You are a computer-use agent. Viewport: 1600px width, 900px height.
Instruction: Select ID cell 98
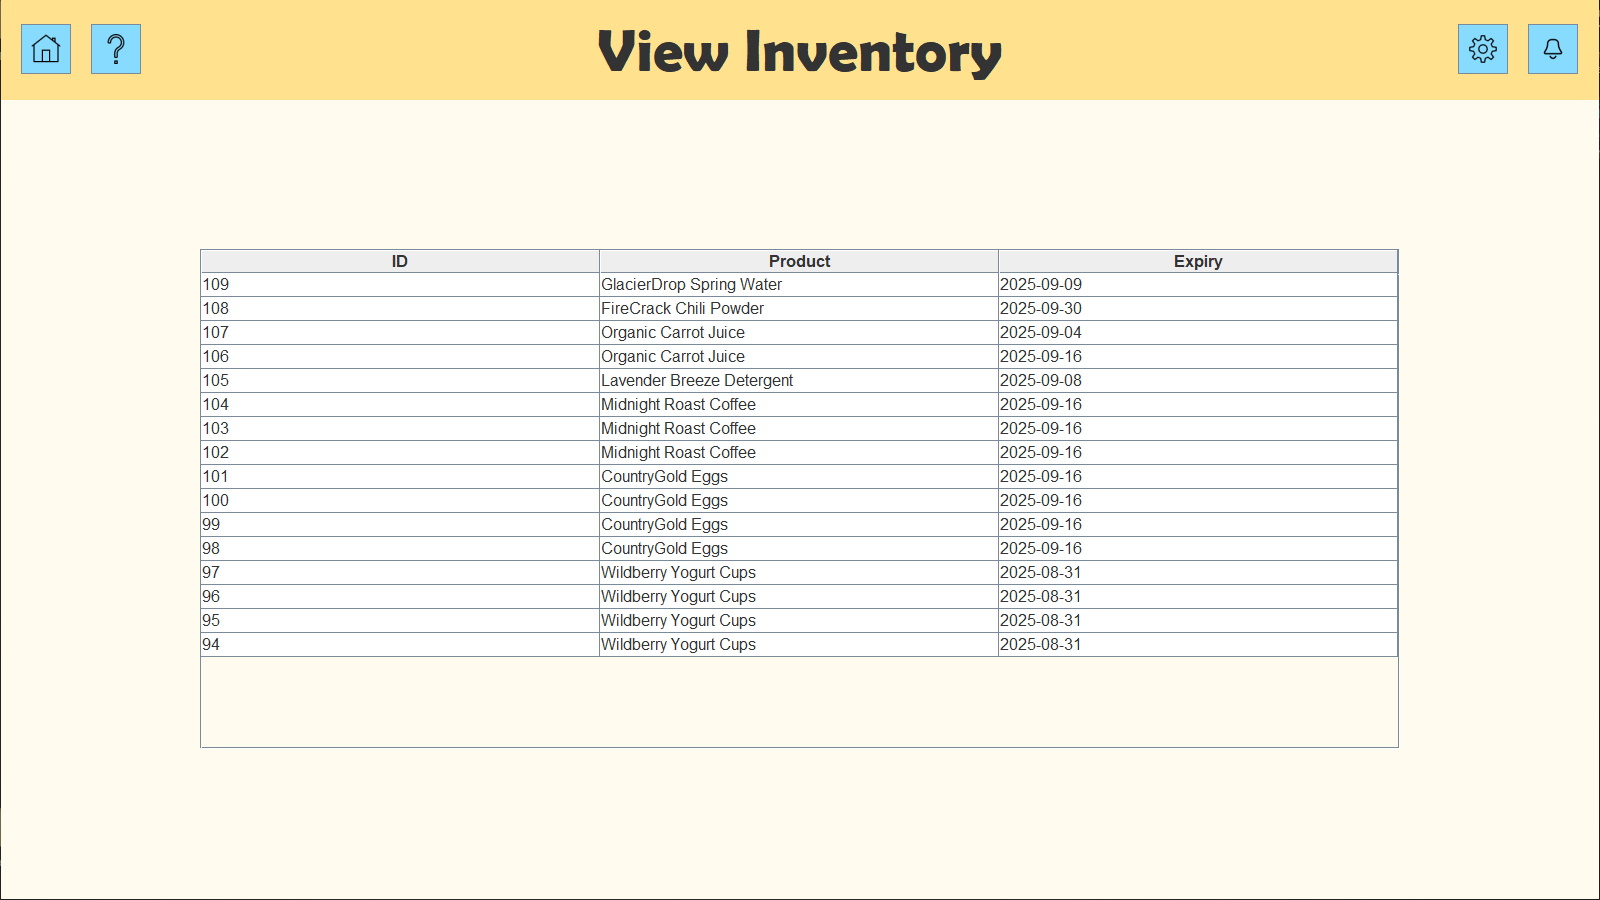pos(400,549)
